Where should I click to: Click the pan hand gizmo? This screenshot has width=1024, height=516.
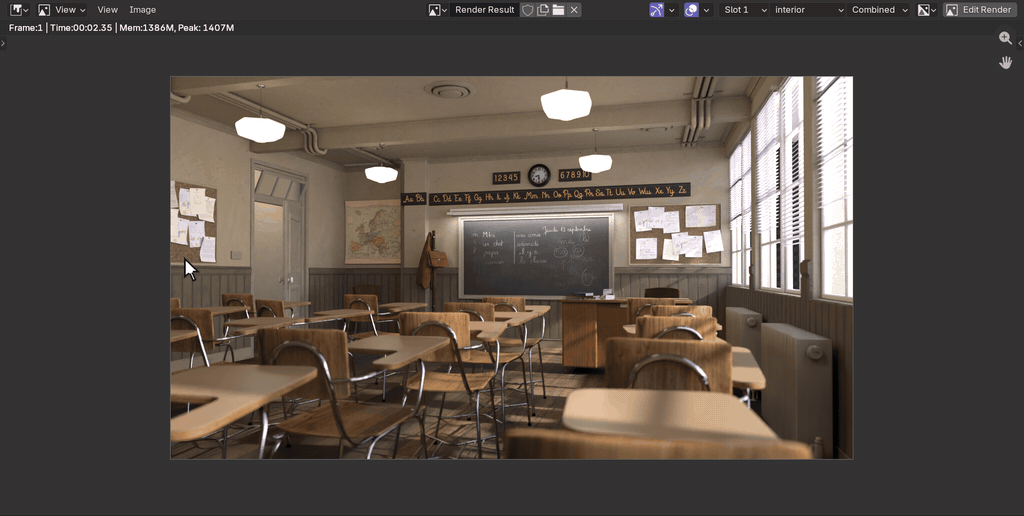pos(1006,63)
